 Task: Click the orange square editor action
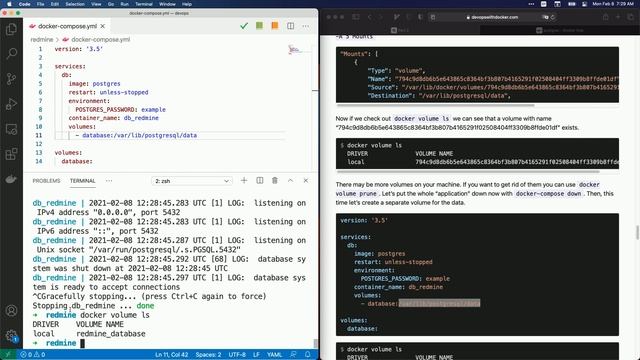pos(275,26)
